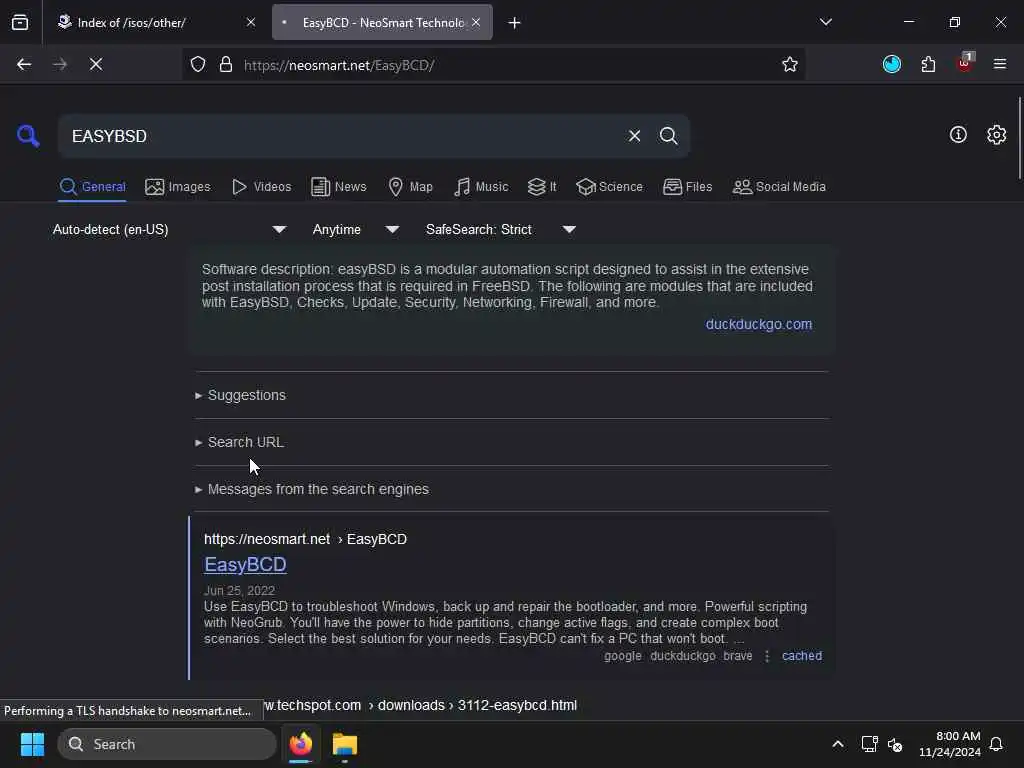This screenshot has width=1024, height=768.
Task: Open Firefox from the taskbar
Action: pyautogui.click(x=300, y=744)
